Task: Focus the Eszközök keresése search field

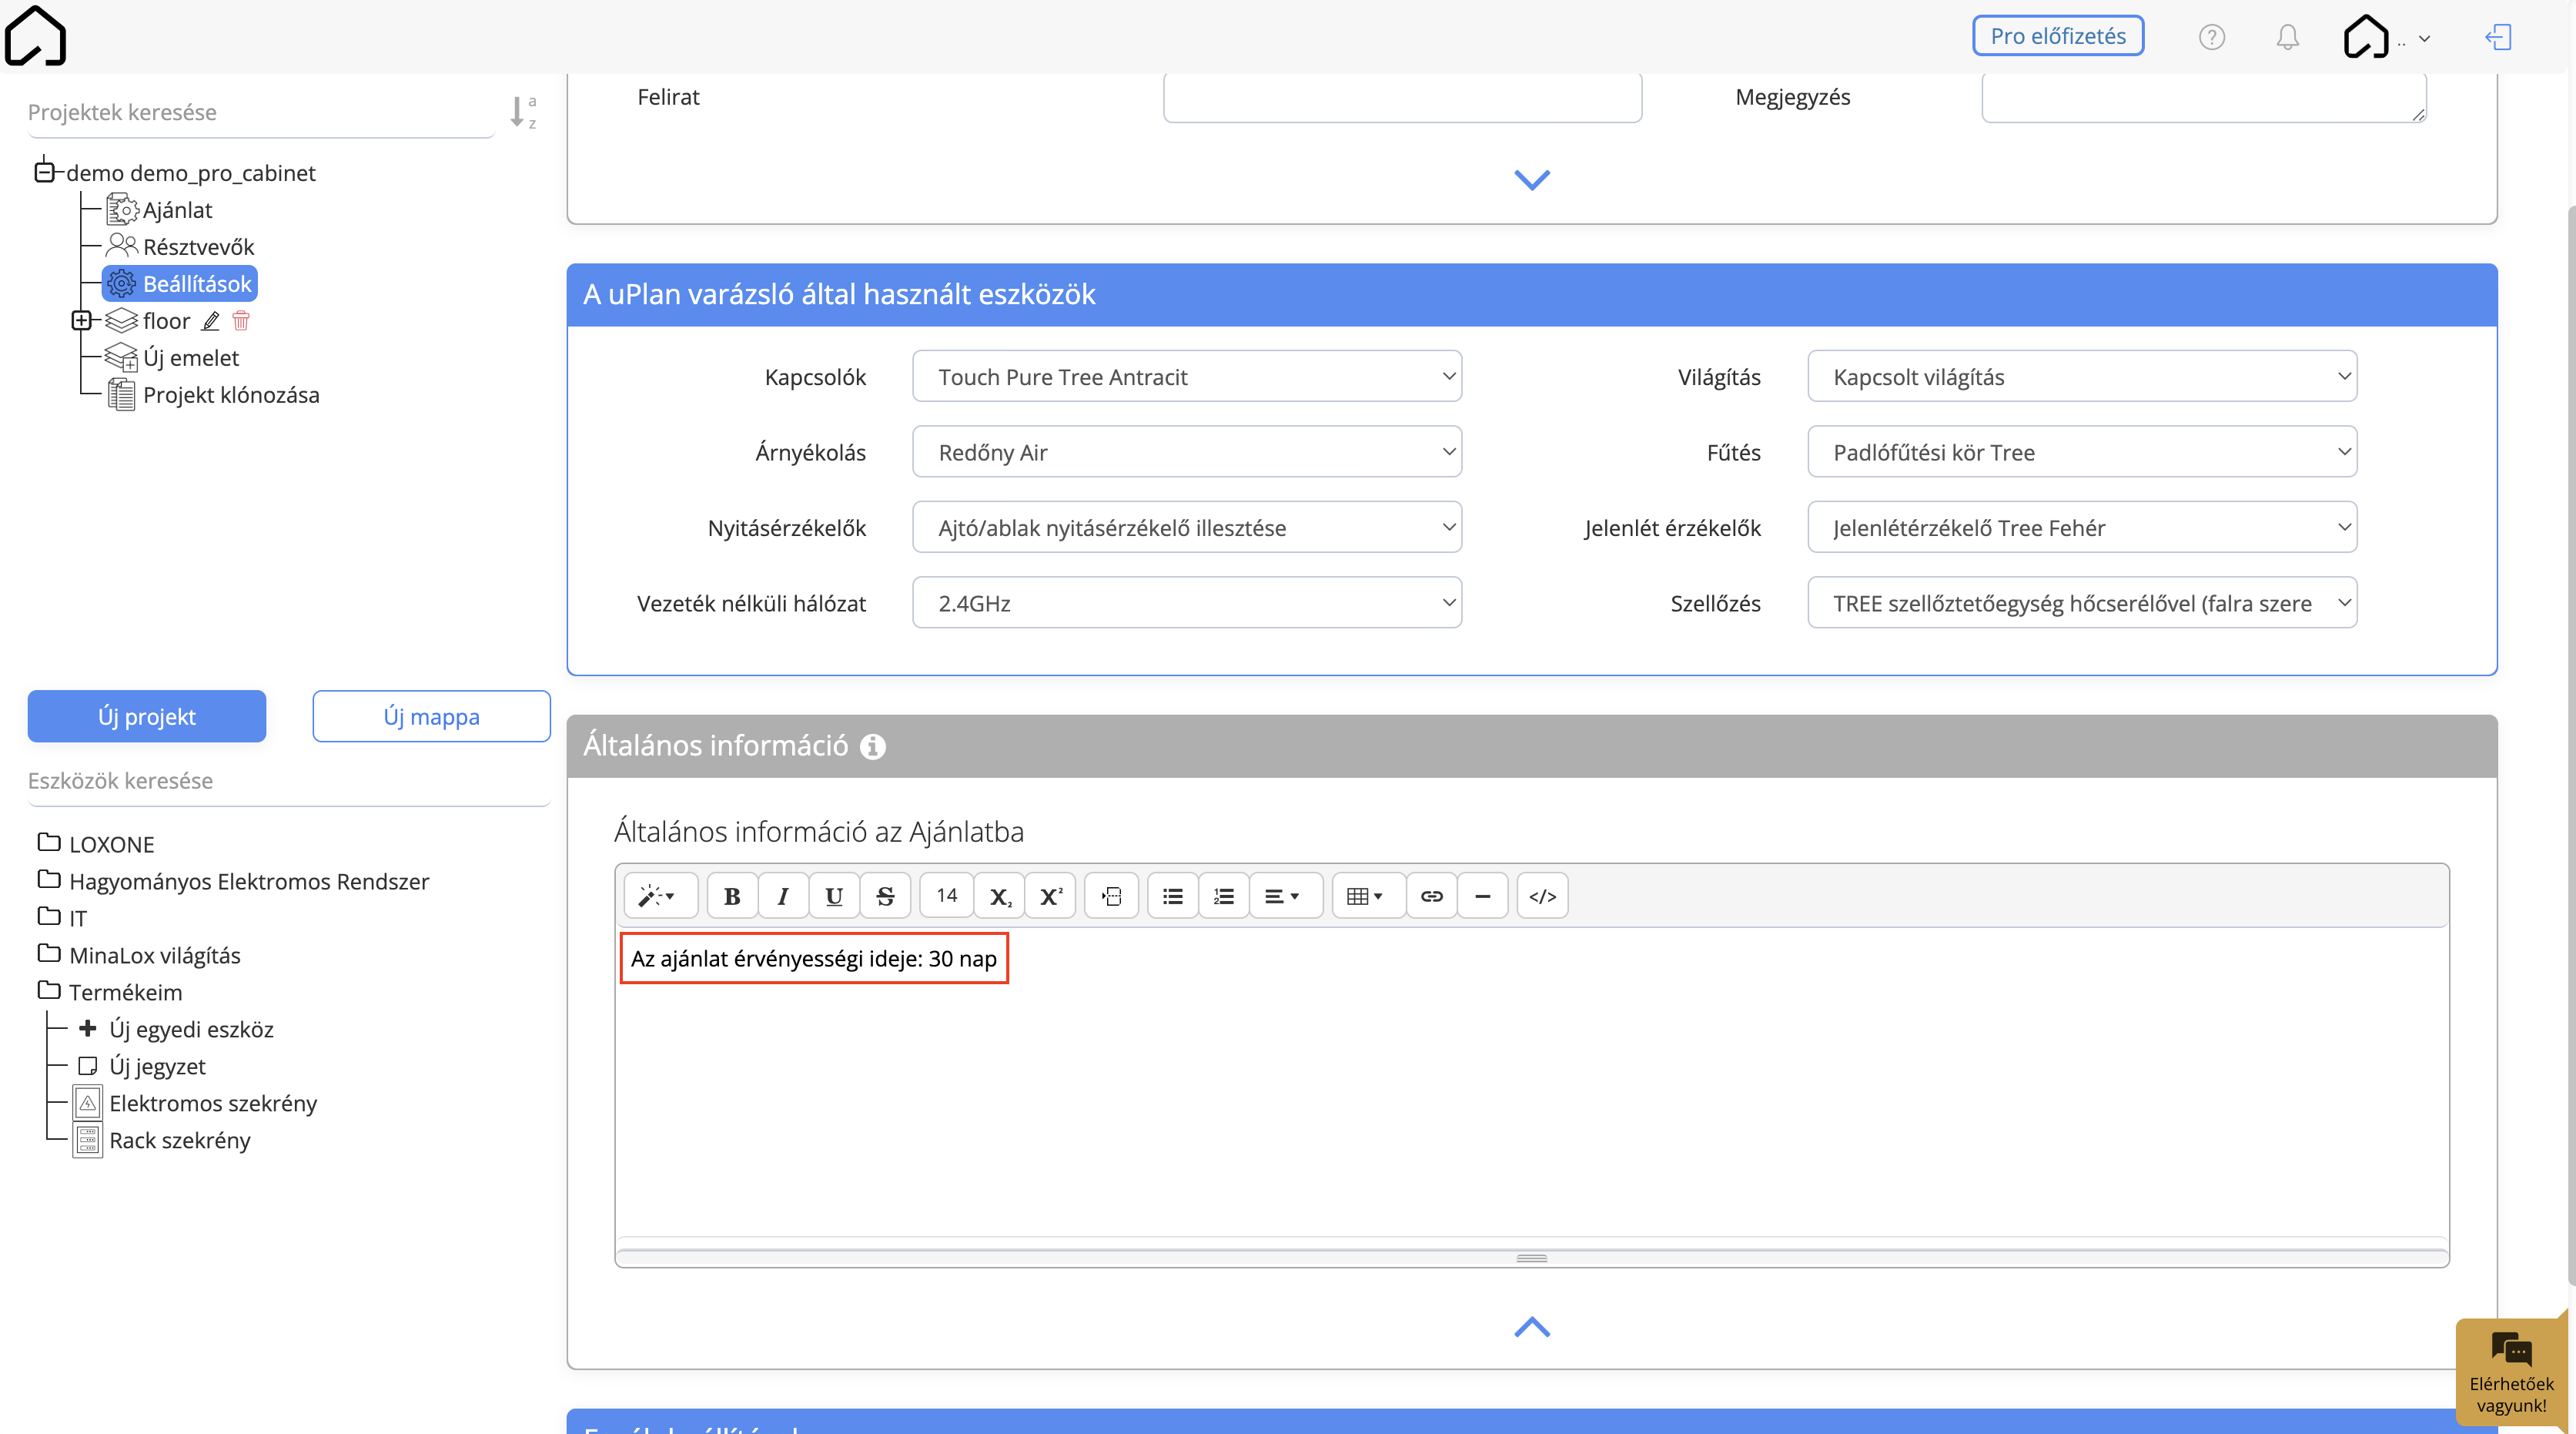Action: (x=289, y=781)
